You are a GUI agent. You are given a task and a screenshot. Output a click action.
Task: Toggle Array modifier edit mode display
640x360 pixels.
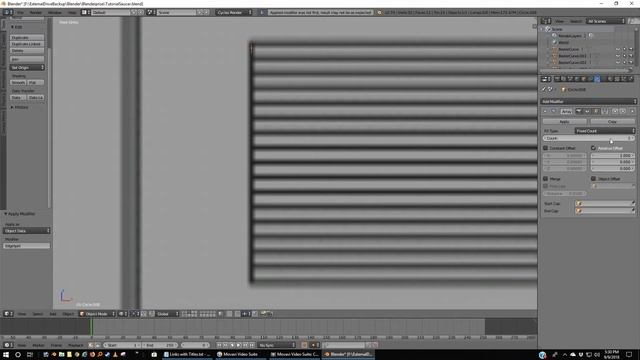point(596,111)
